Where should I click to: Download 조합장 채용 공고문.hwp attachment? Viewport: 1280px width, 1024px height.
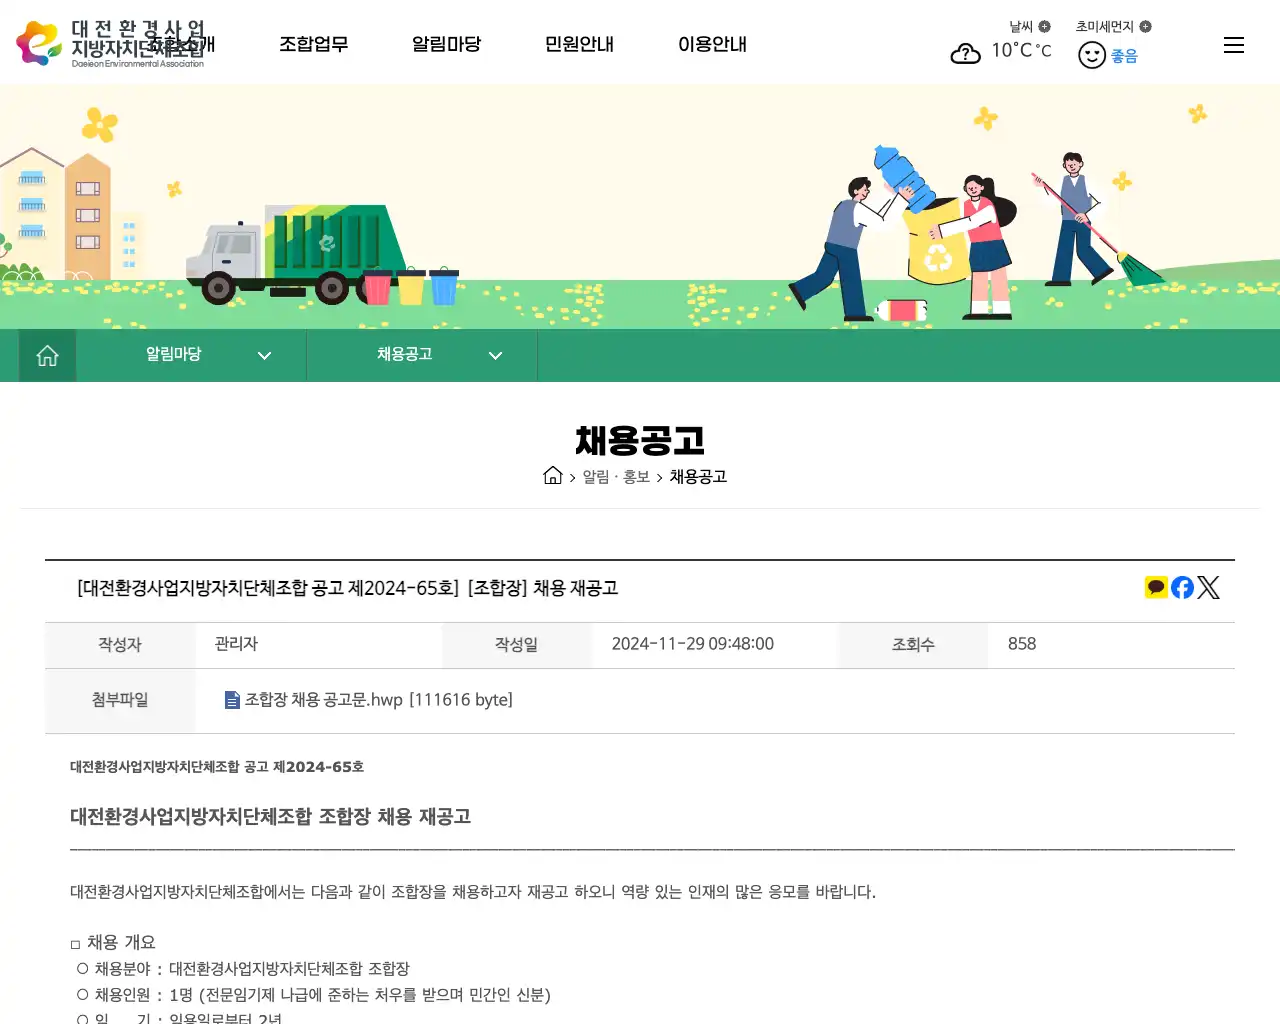(x=320, y=699)
